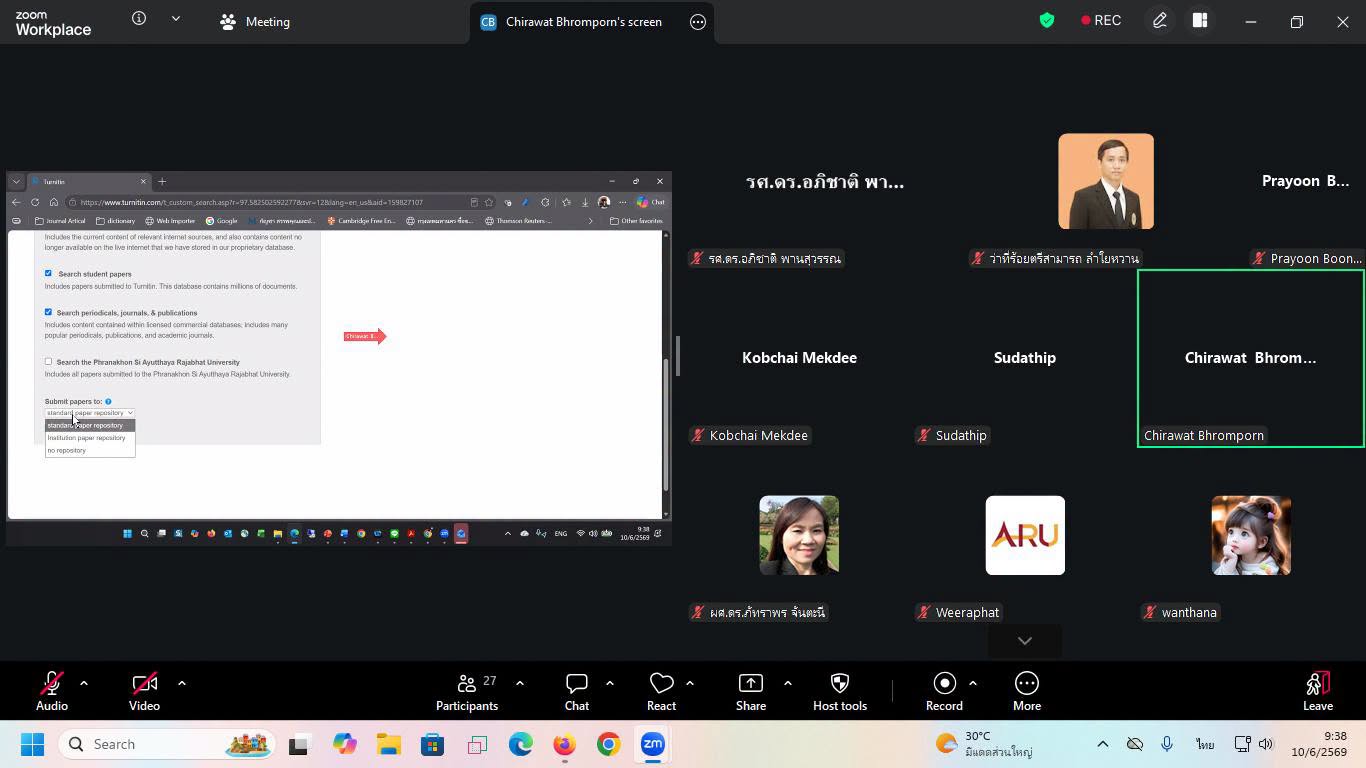Expand the participants options arrow

tap(520, 683)
